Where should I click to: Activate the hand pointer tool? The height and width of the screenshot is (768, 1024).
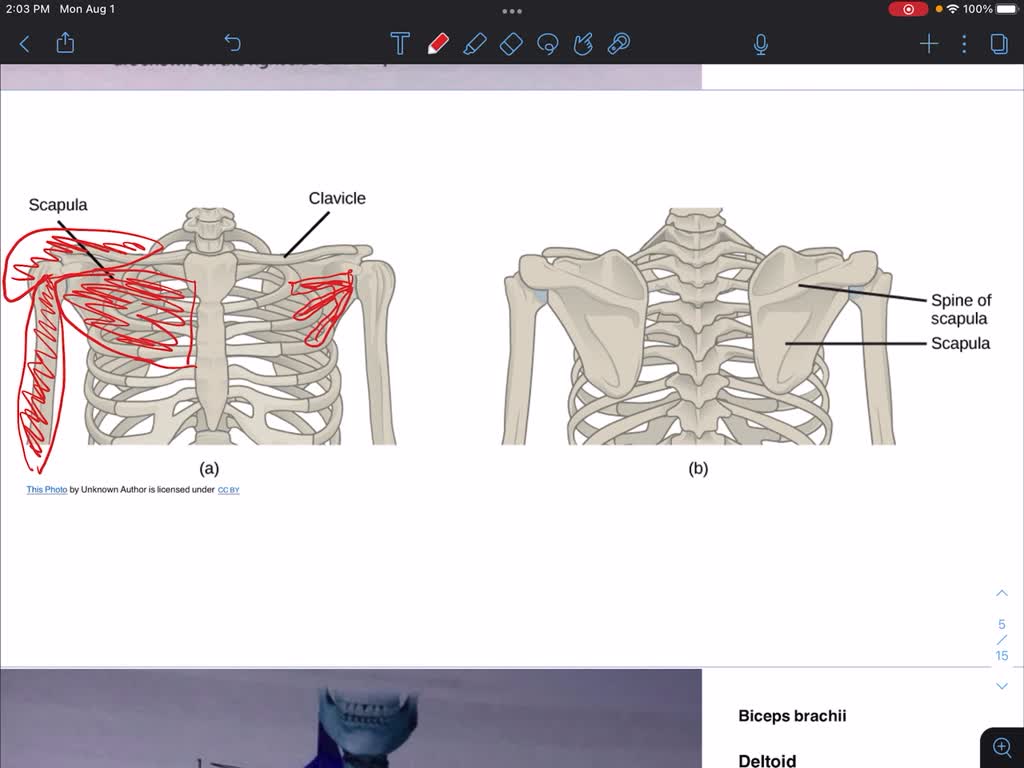pyautogui.click(x=582, y=43)
